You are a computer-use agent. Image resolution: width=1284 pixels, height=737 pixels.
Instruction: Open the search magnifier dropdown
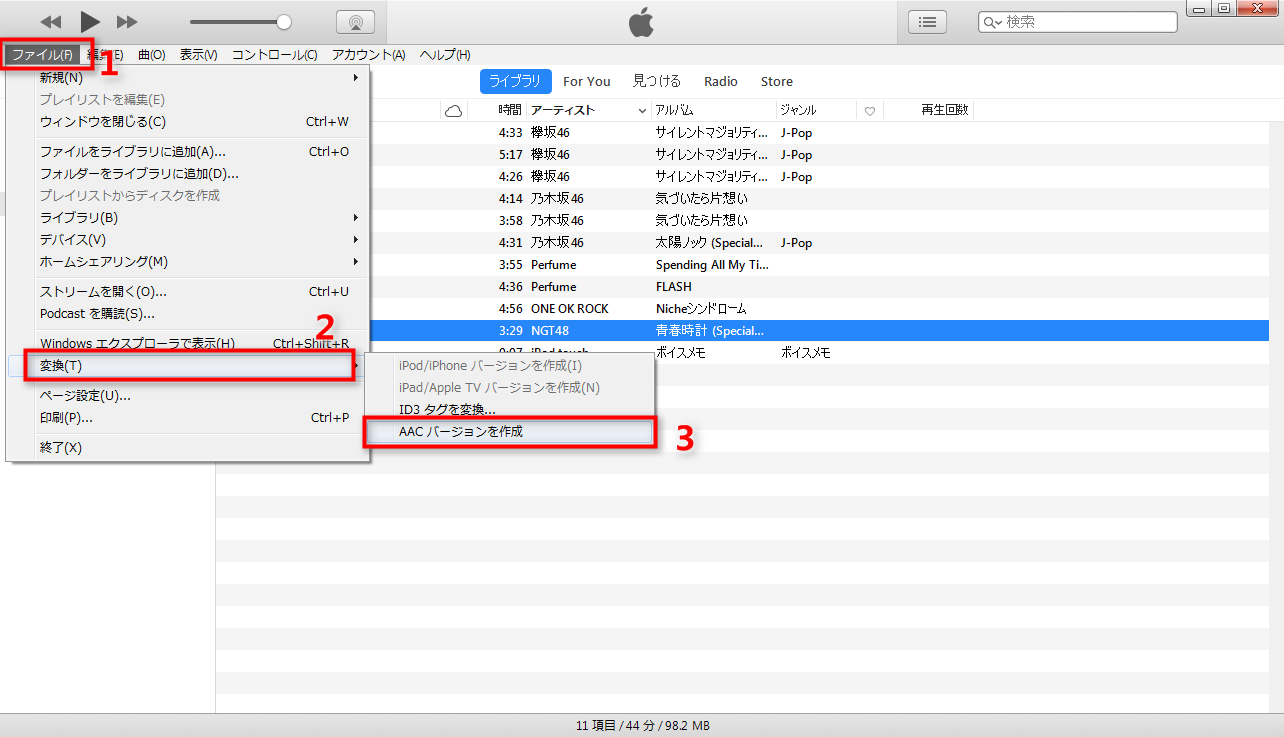pyautogui.click(x=992, y=22)
